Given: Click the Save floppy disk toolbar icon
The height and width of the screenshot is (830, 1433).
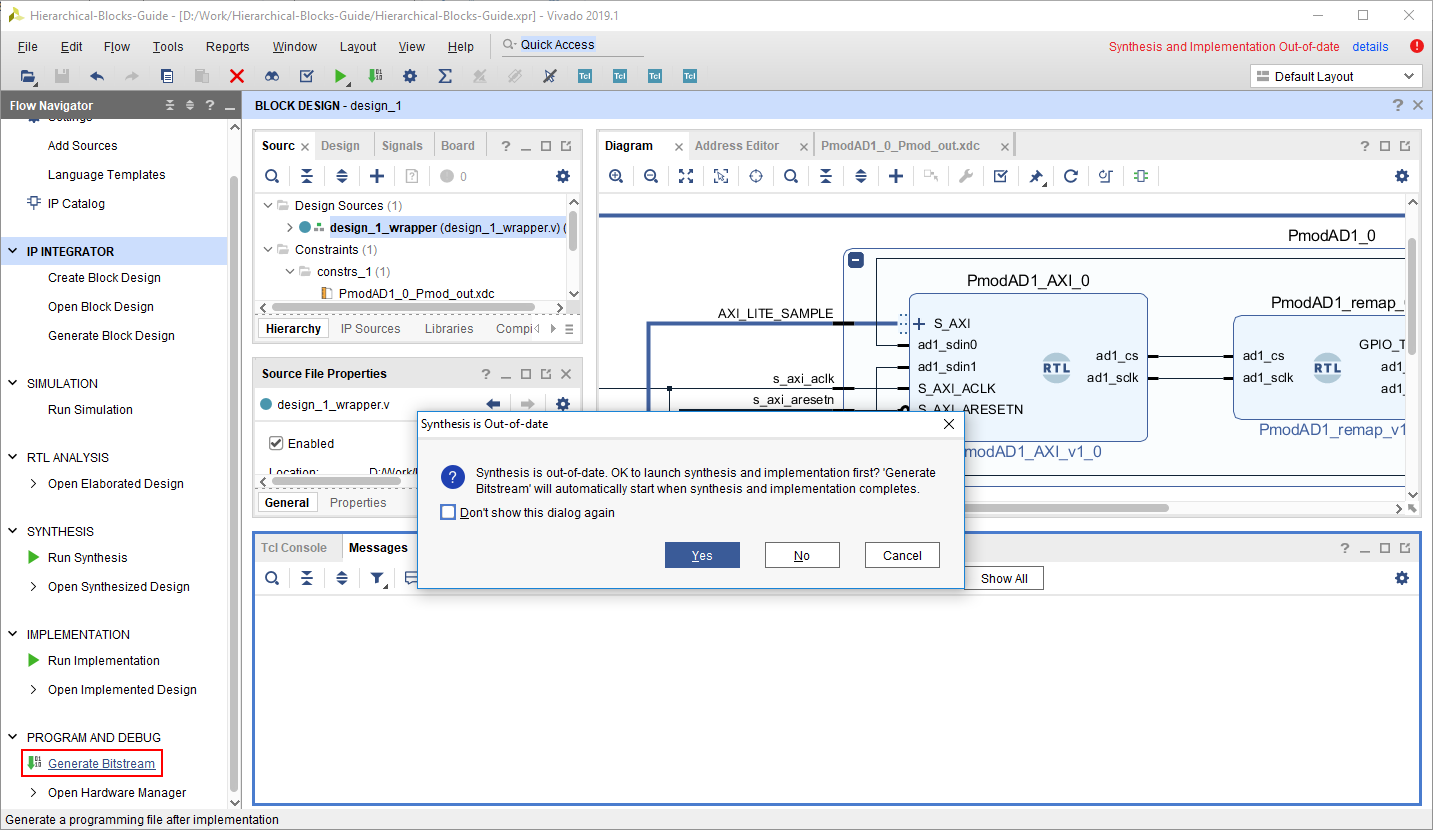Looking at the screenshot, I should click(x=62, y=76).
